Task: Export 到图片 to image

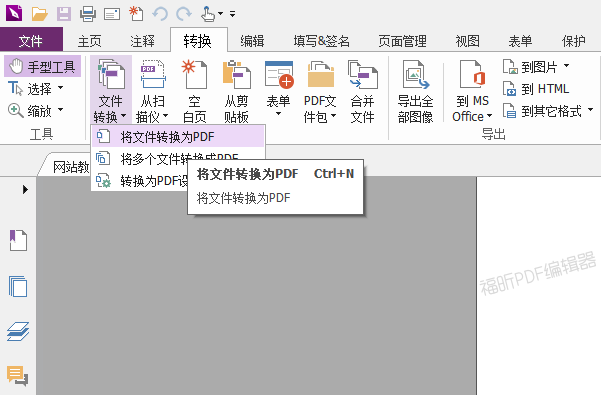Action: pyautogui.click(x=530, y=67)
